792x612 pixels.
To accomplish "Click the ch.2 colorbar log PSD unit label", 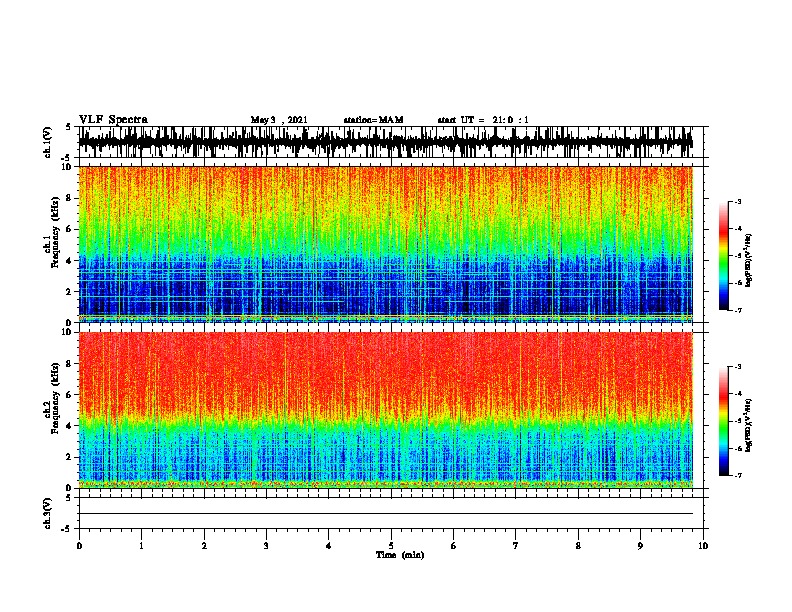I will pos(748,425).
